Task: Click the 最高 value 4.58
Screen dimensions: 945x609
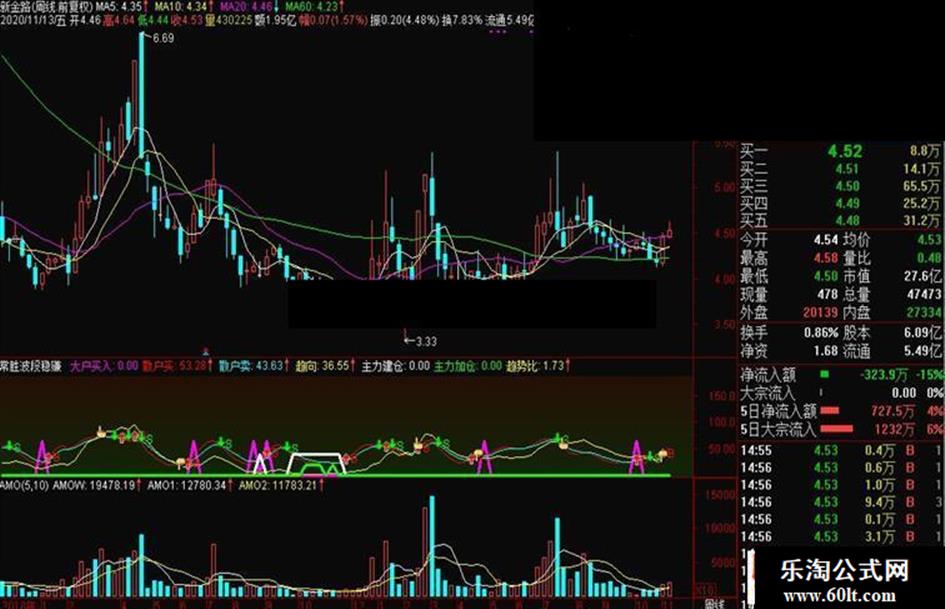Action: pos(826,258)
